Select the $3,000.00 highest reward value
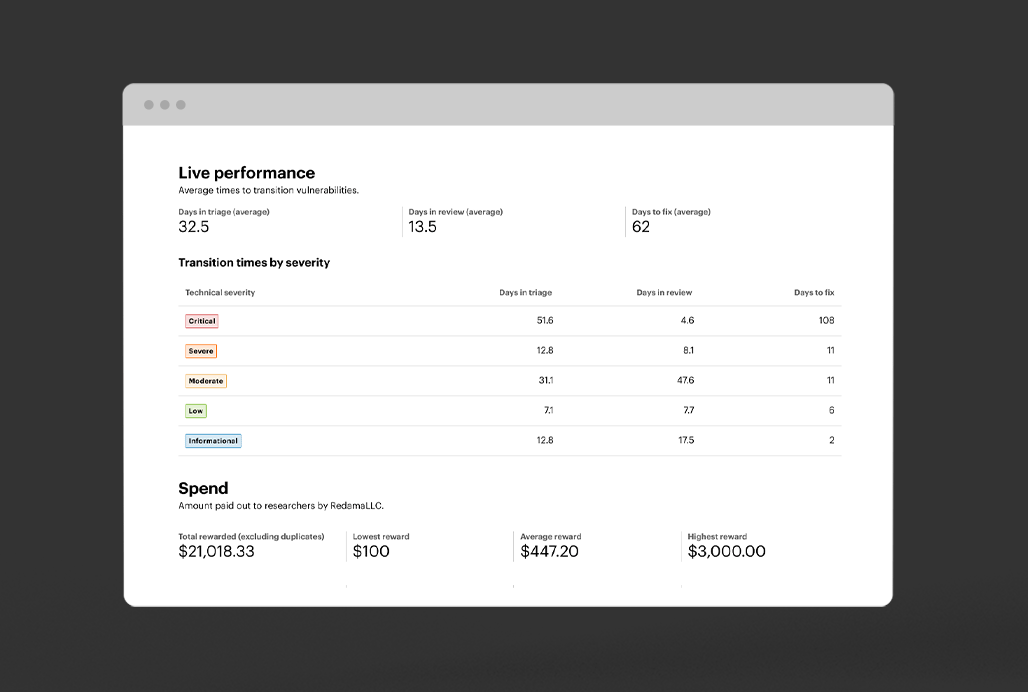The width and height of the screenshot is (1028, 692). [727, 552]
